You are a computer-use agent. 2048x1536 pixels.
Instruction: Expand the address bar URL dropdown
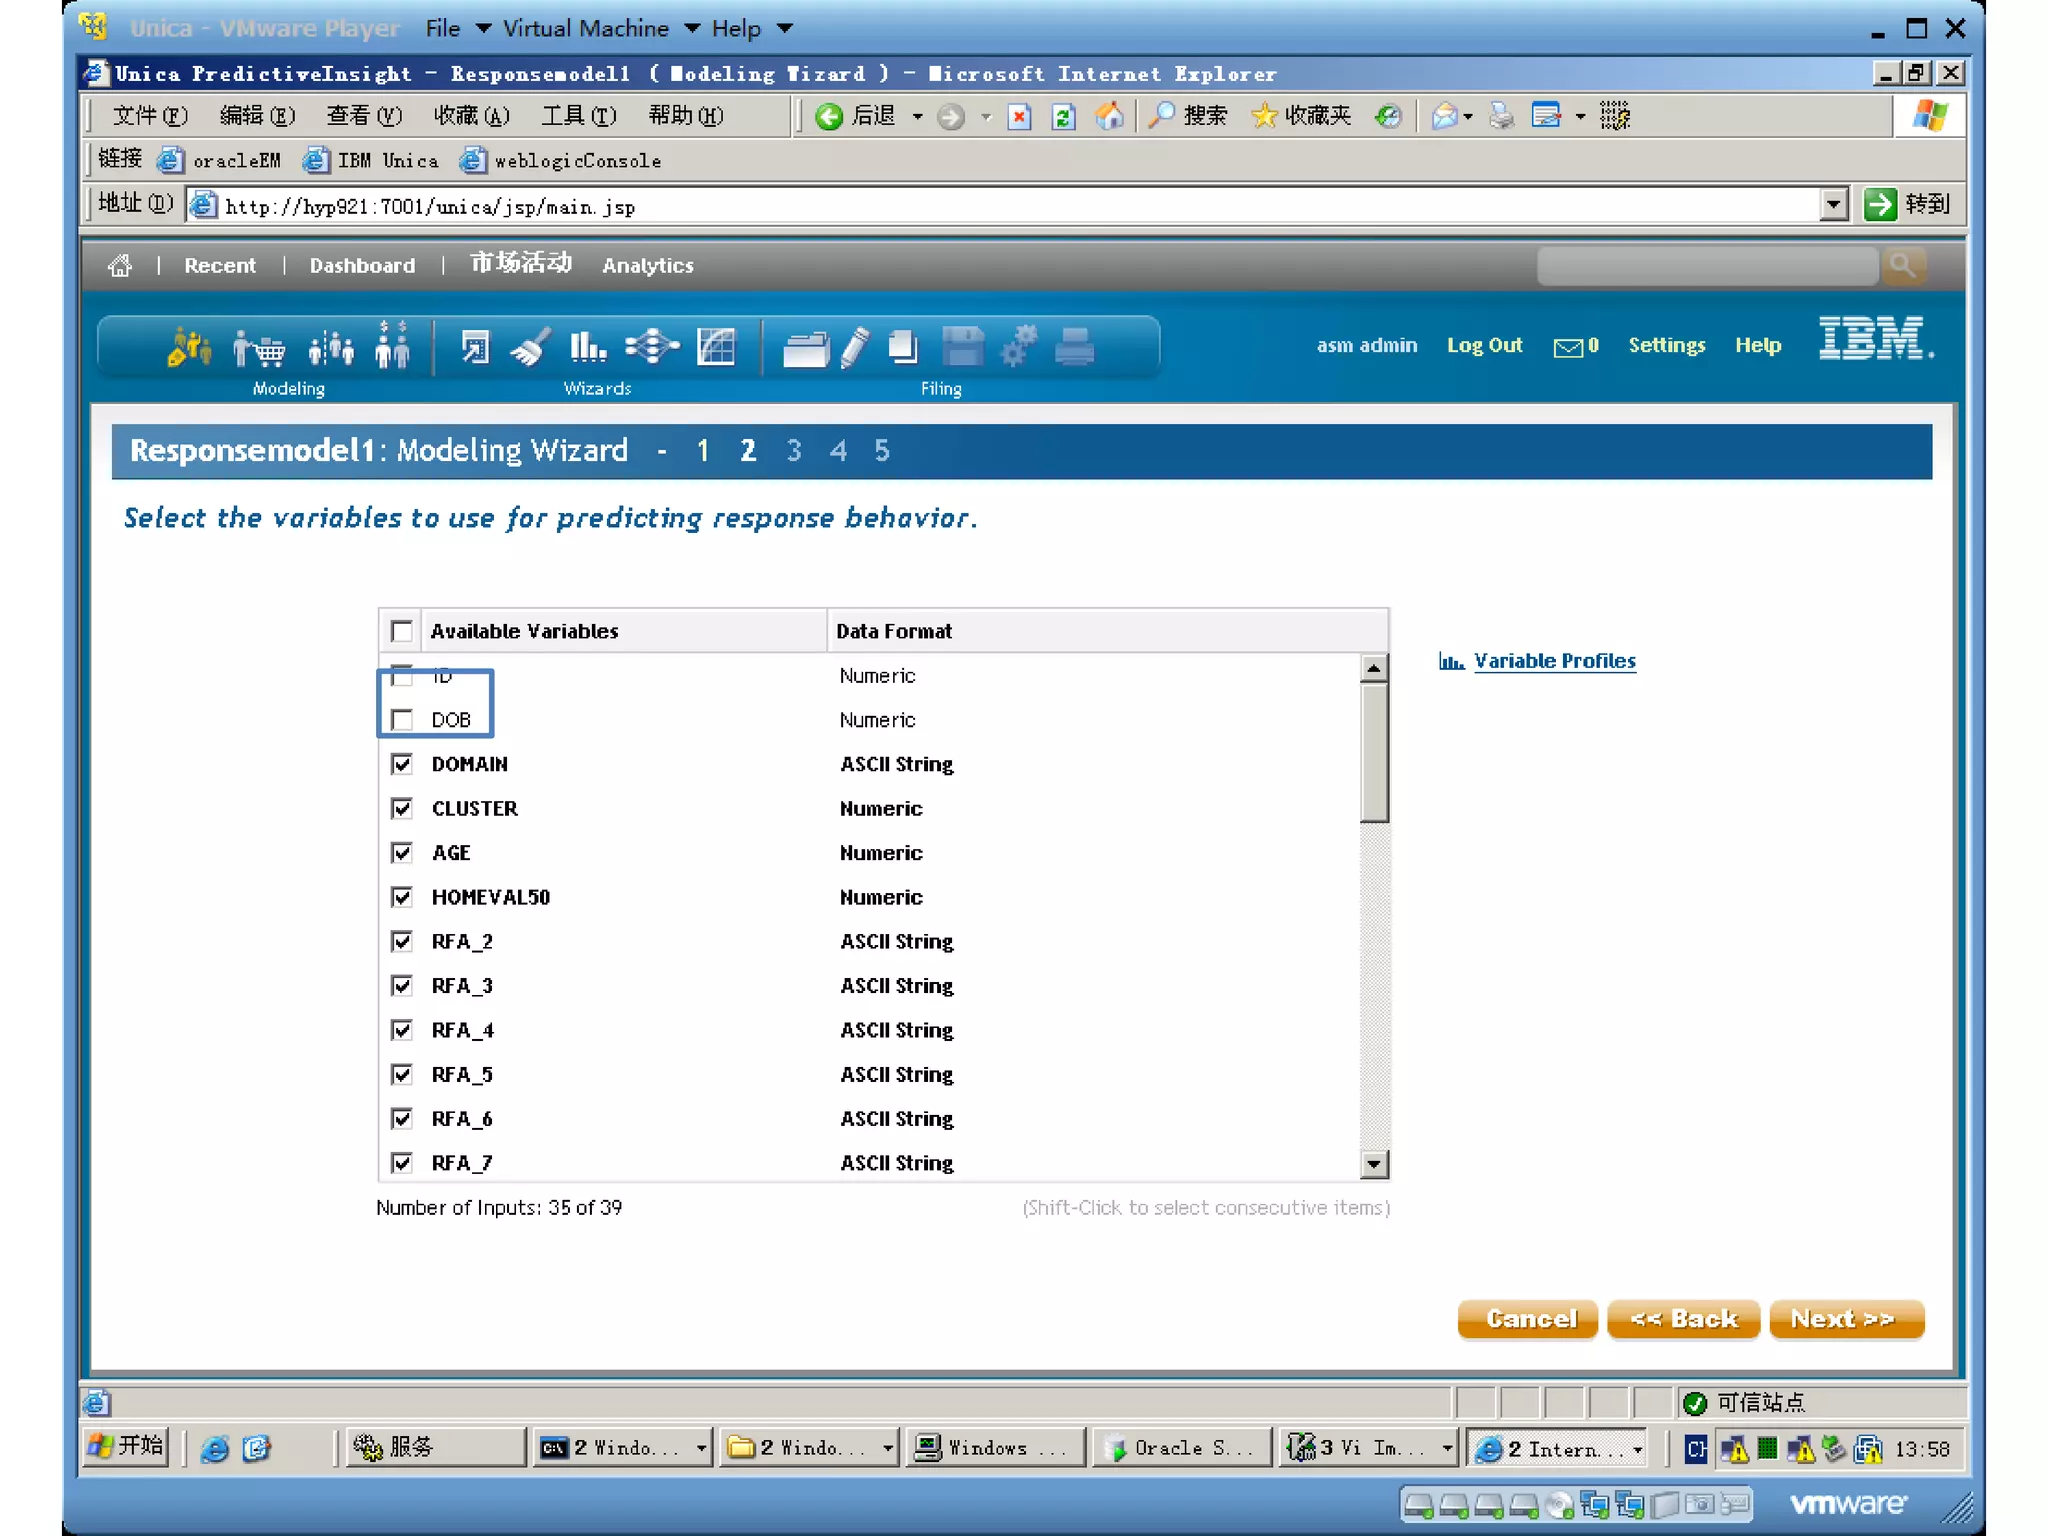(x=1833, y=206)
